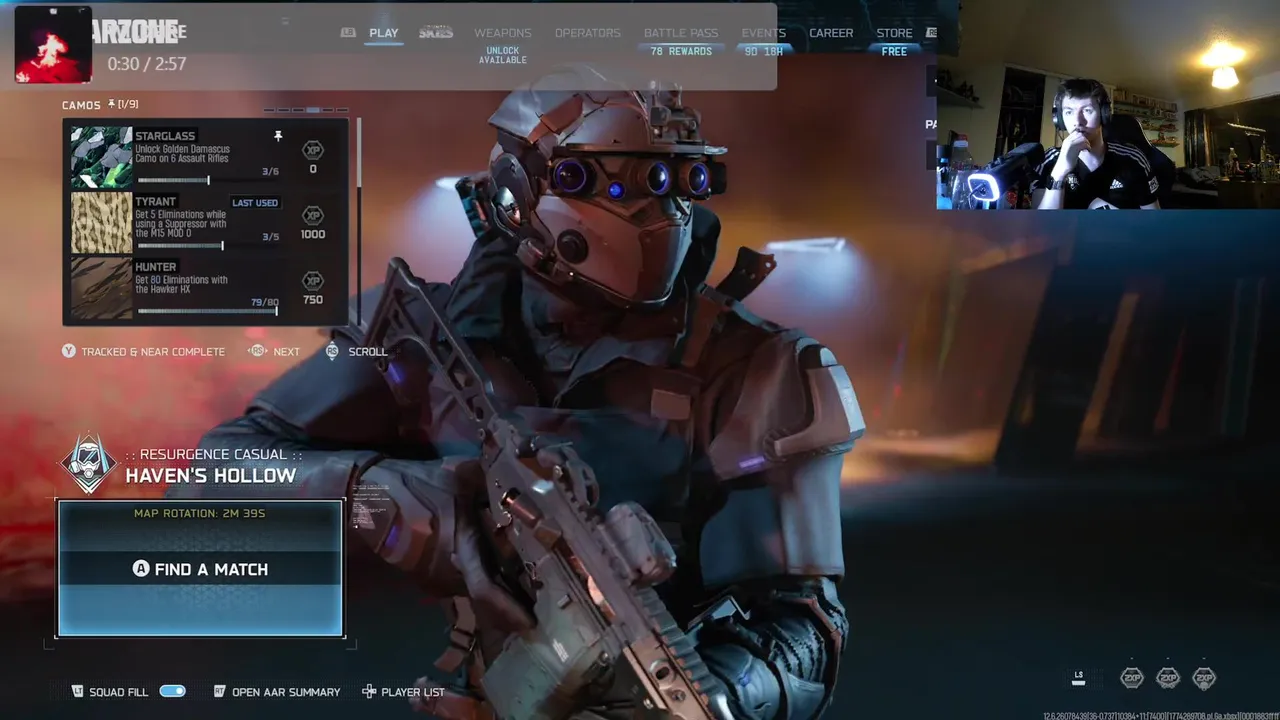Click the Starglass 3/6 progress bar
Image resolution: width=1280 pixels, height=720 pixels.
pos(208,181)
